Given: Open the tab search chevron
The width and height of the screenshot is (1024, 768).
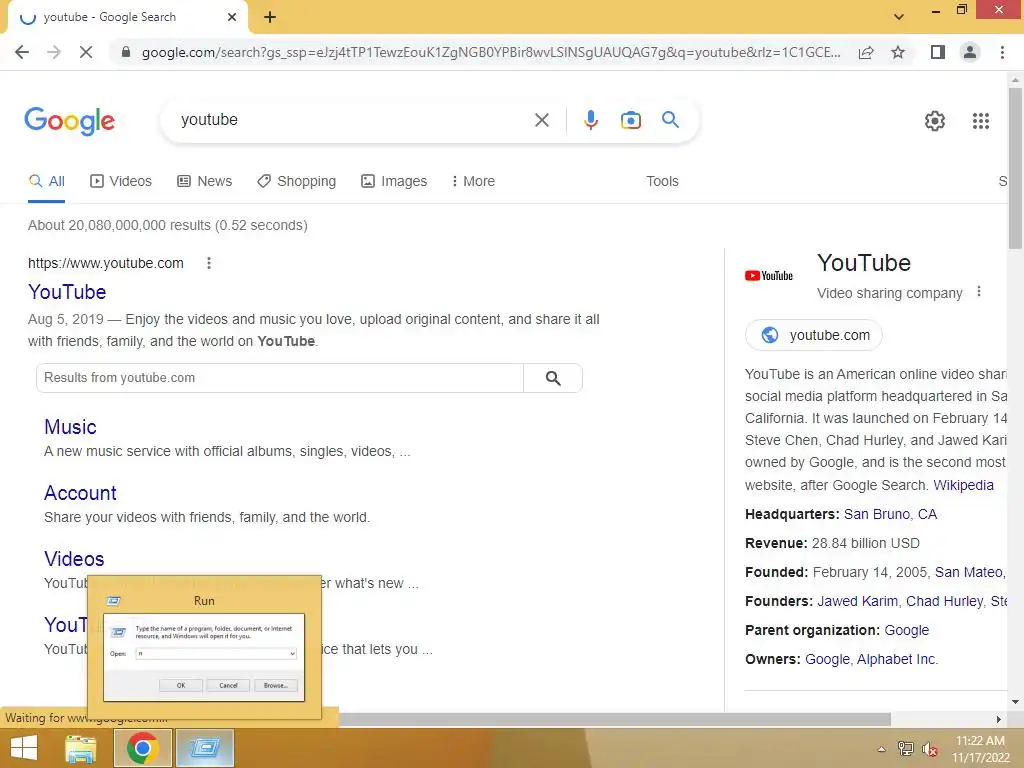Looking at the screenshot, I should pos(899,17).
